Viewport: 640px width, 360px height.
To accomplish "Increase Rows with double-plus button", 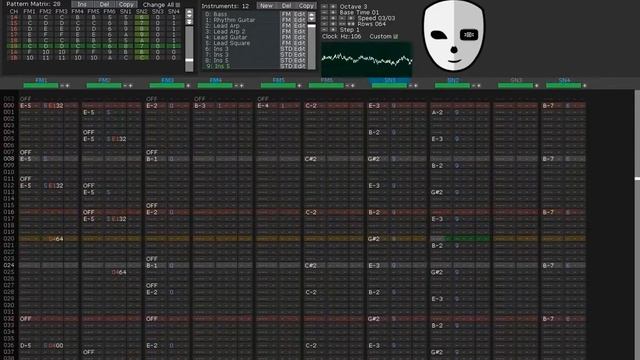I will pyautogui.click(x=351, y=24).
